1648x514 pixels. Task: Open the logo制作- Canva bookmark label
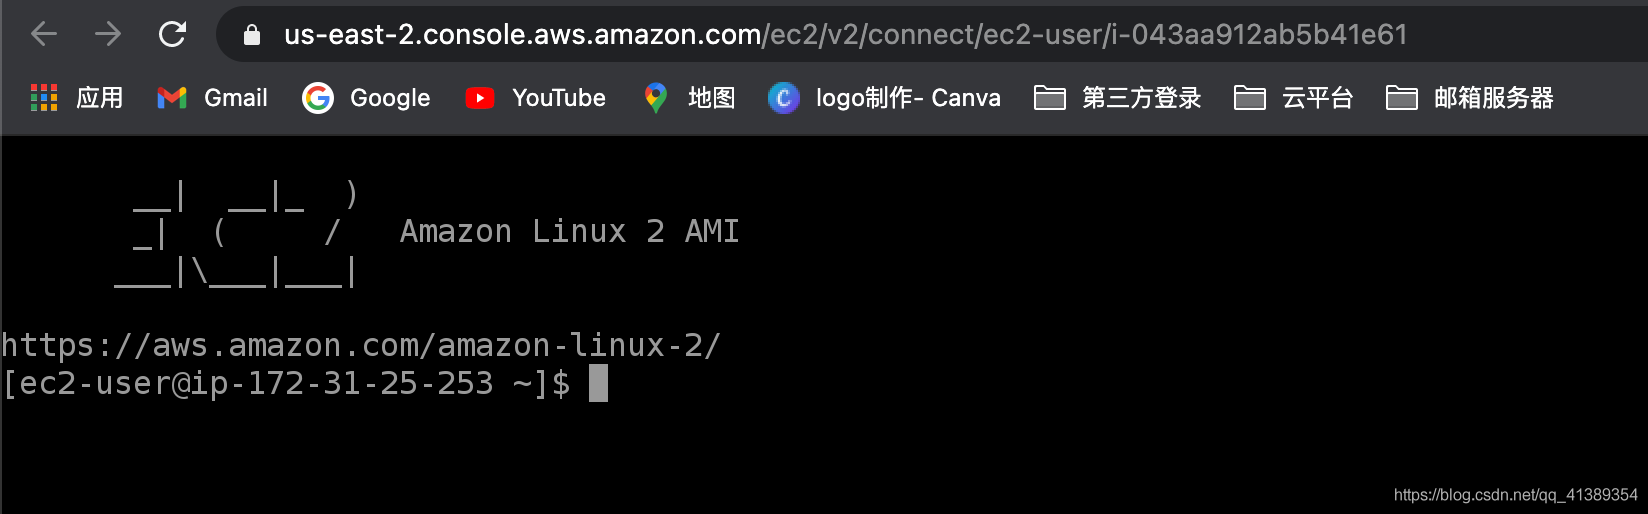coord(907,97)
